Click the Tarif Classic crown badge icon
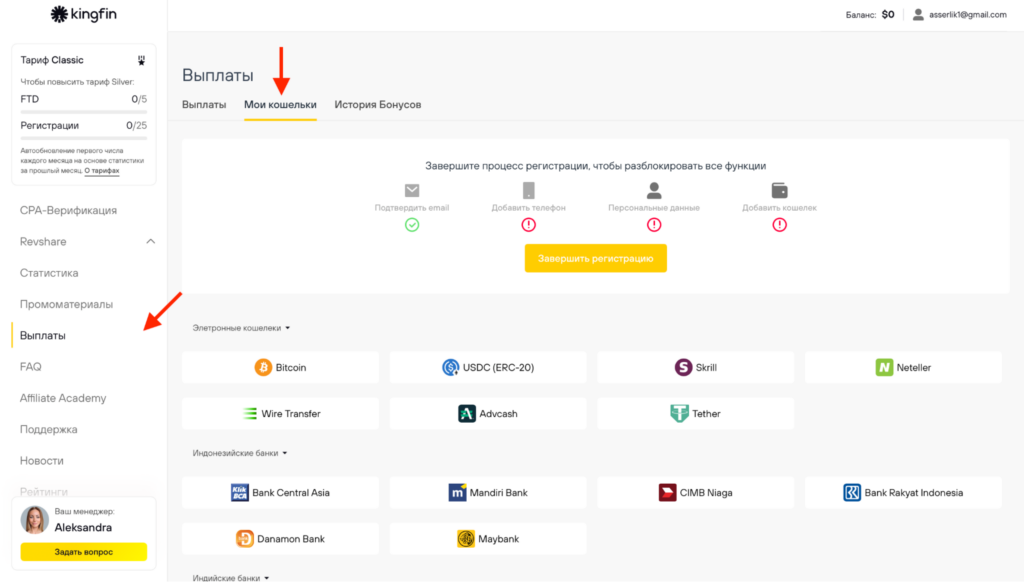Screen dimensions: 1024x582 click(x=141, y=60)
